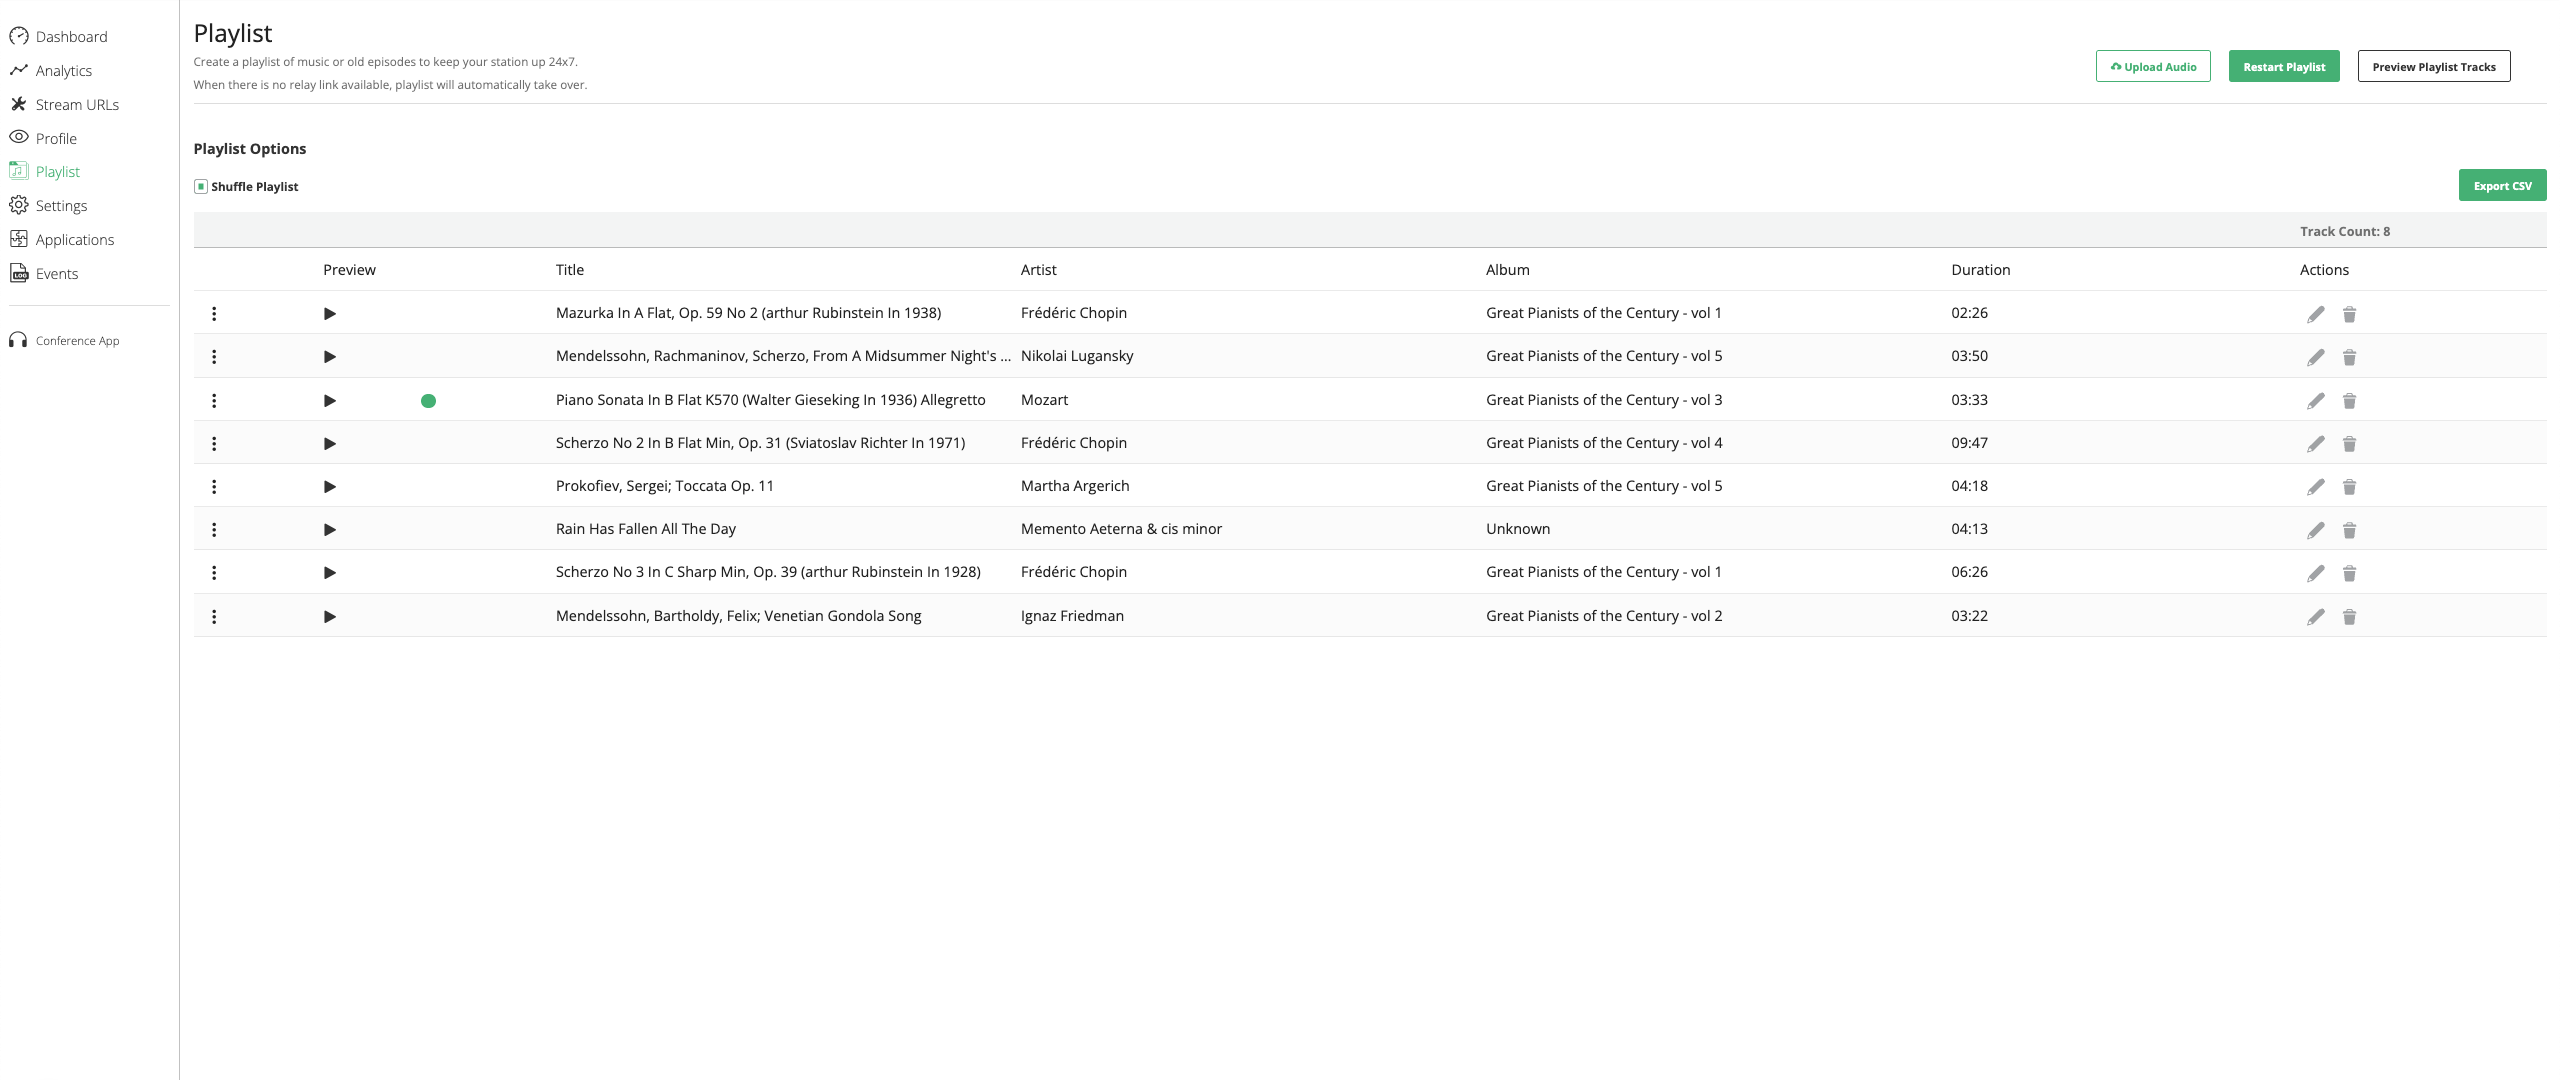Click pencil icon for Prokofiev Toccata track
The width and height of the screenshot is (2560, 1080).
click(2315, 487)
